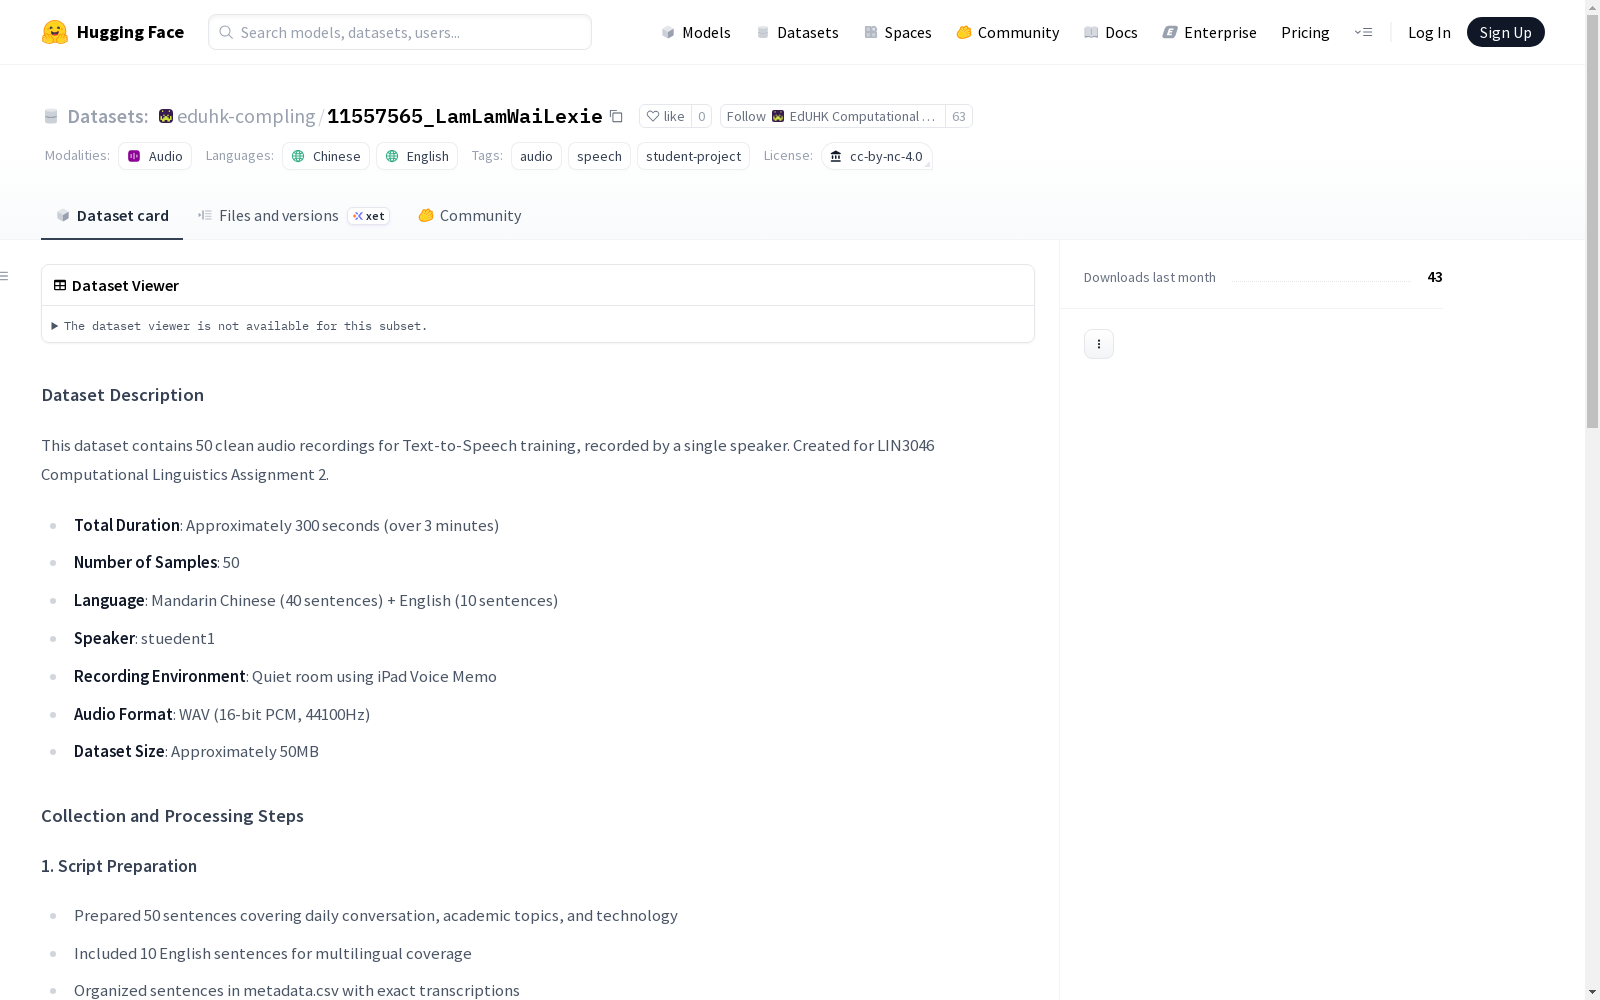The image size is (1600, 1000).
Task: Open the Models page
Action: coord(696,32)
